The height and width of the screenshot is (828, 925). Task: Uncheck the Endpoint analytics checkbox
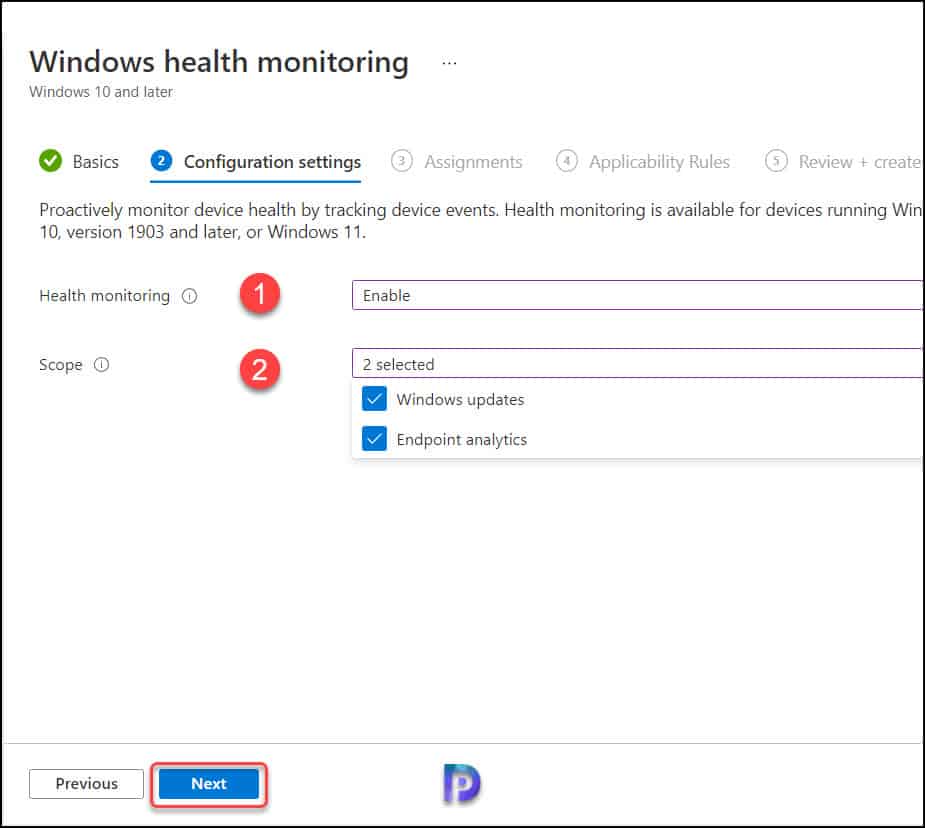click(374, 439)
